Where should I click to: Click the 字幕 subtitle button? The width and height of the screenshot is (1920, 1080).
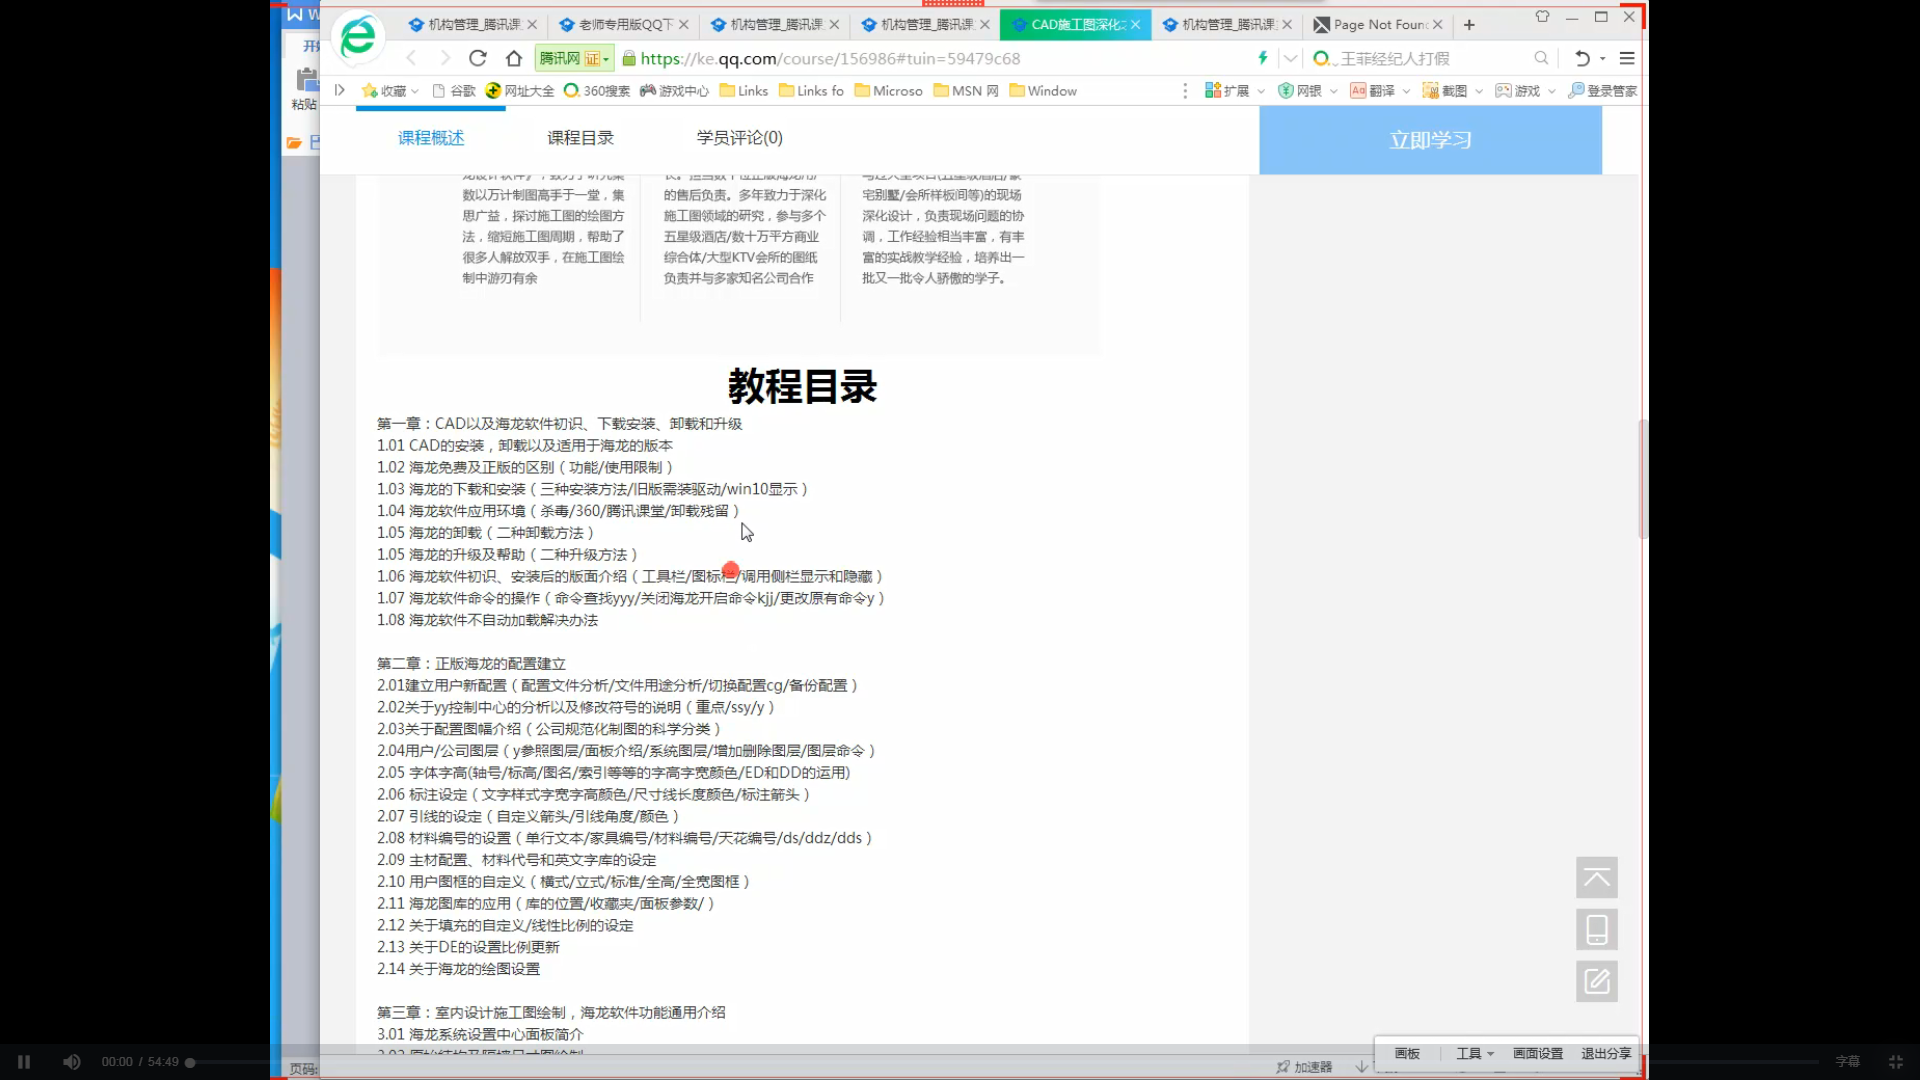[x=1848, y=1062]
